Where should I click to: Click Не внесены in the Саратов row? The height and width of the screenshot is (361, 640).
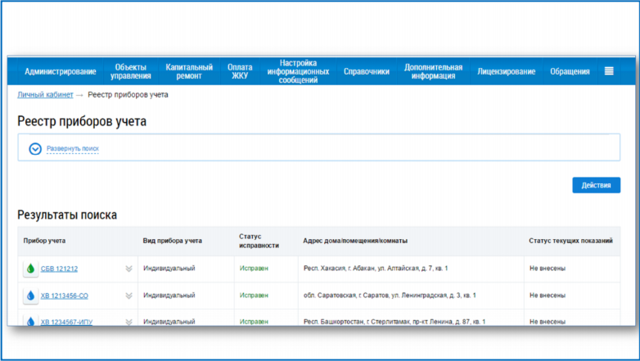[547, 295]
